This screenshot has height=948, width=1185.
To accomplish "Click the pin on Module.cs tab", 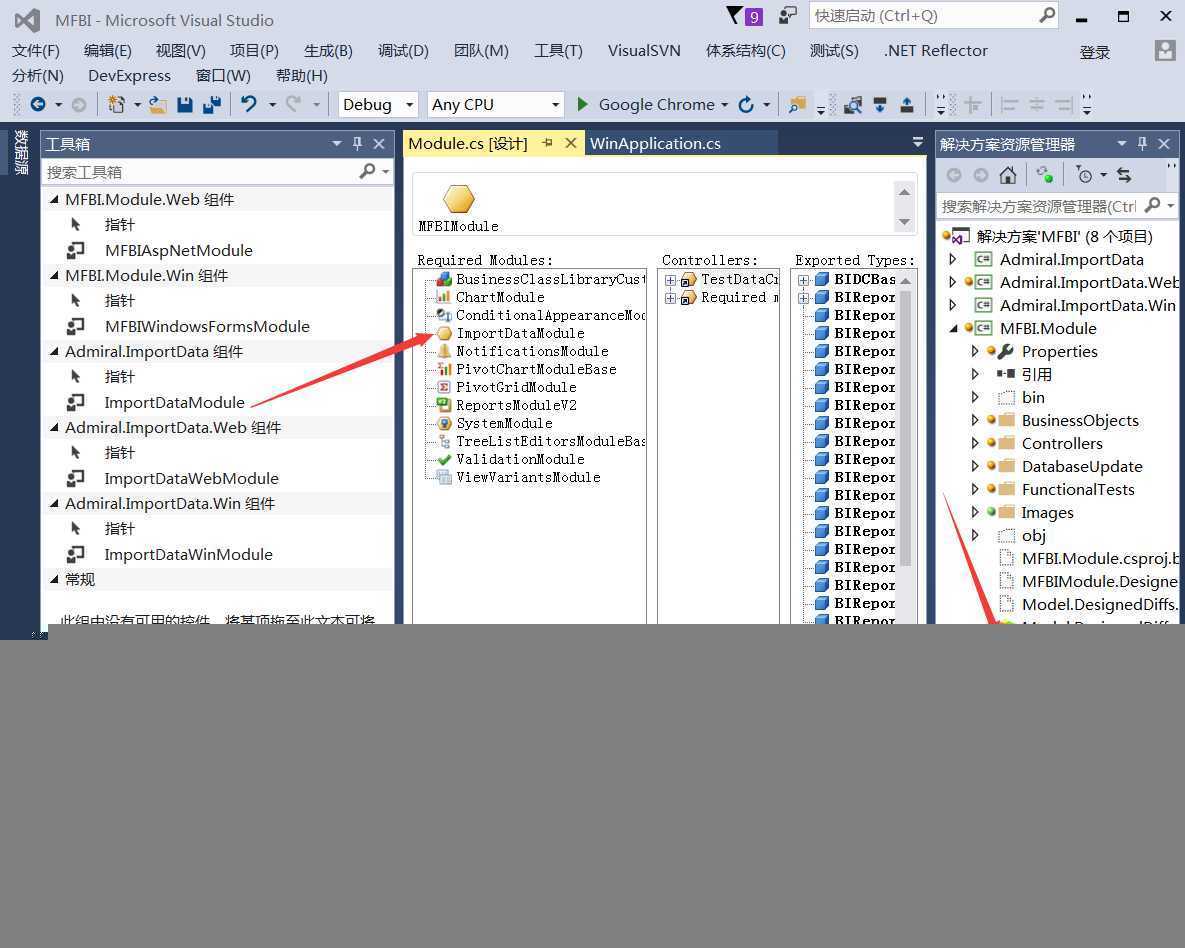I will (x=547, y=143).
